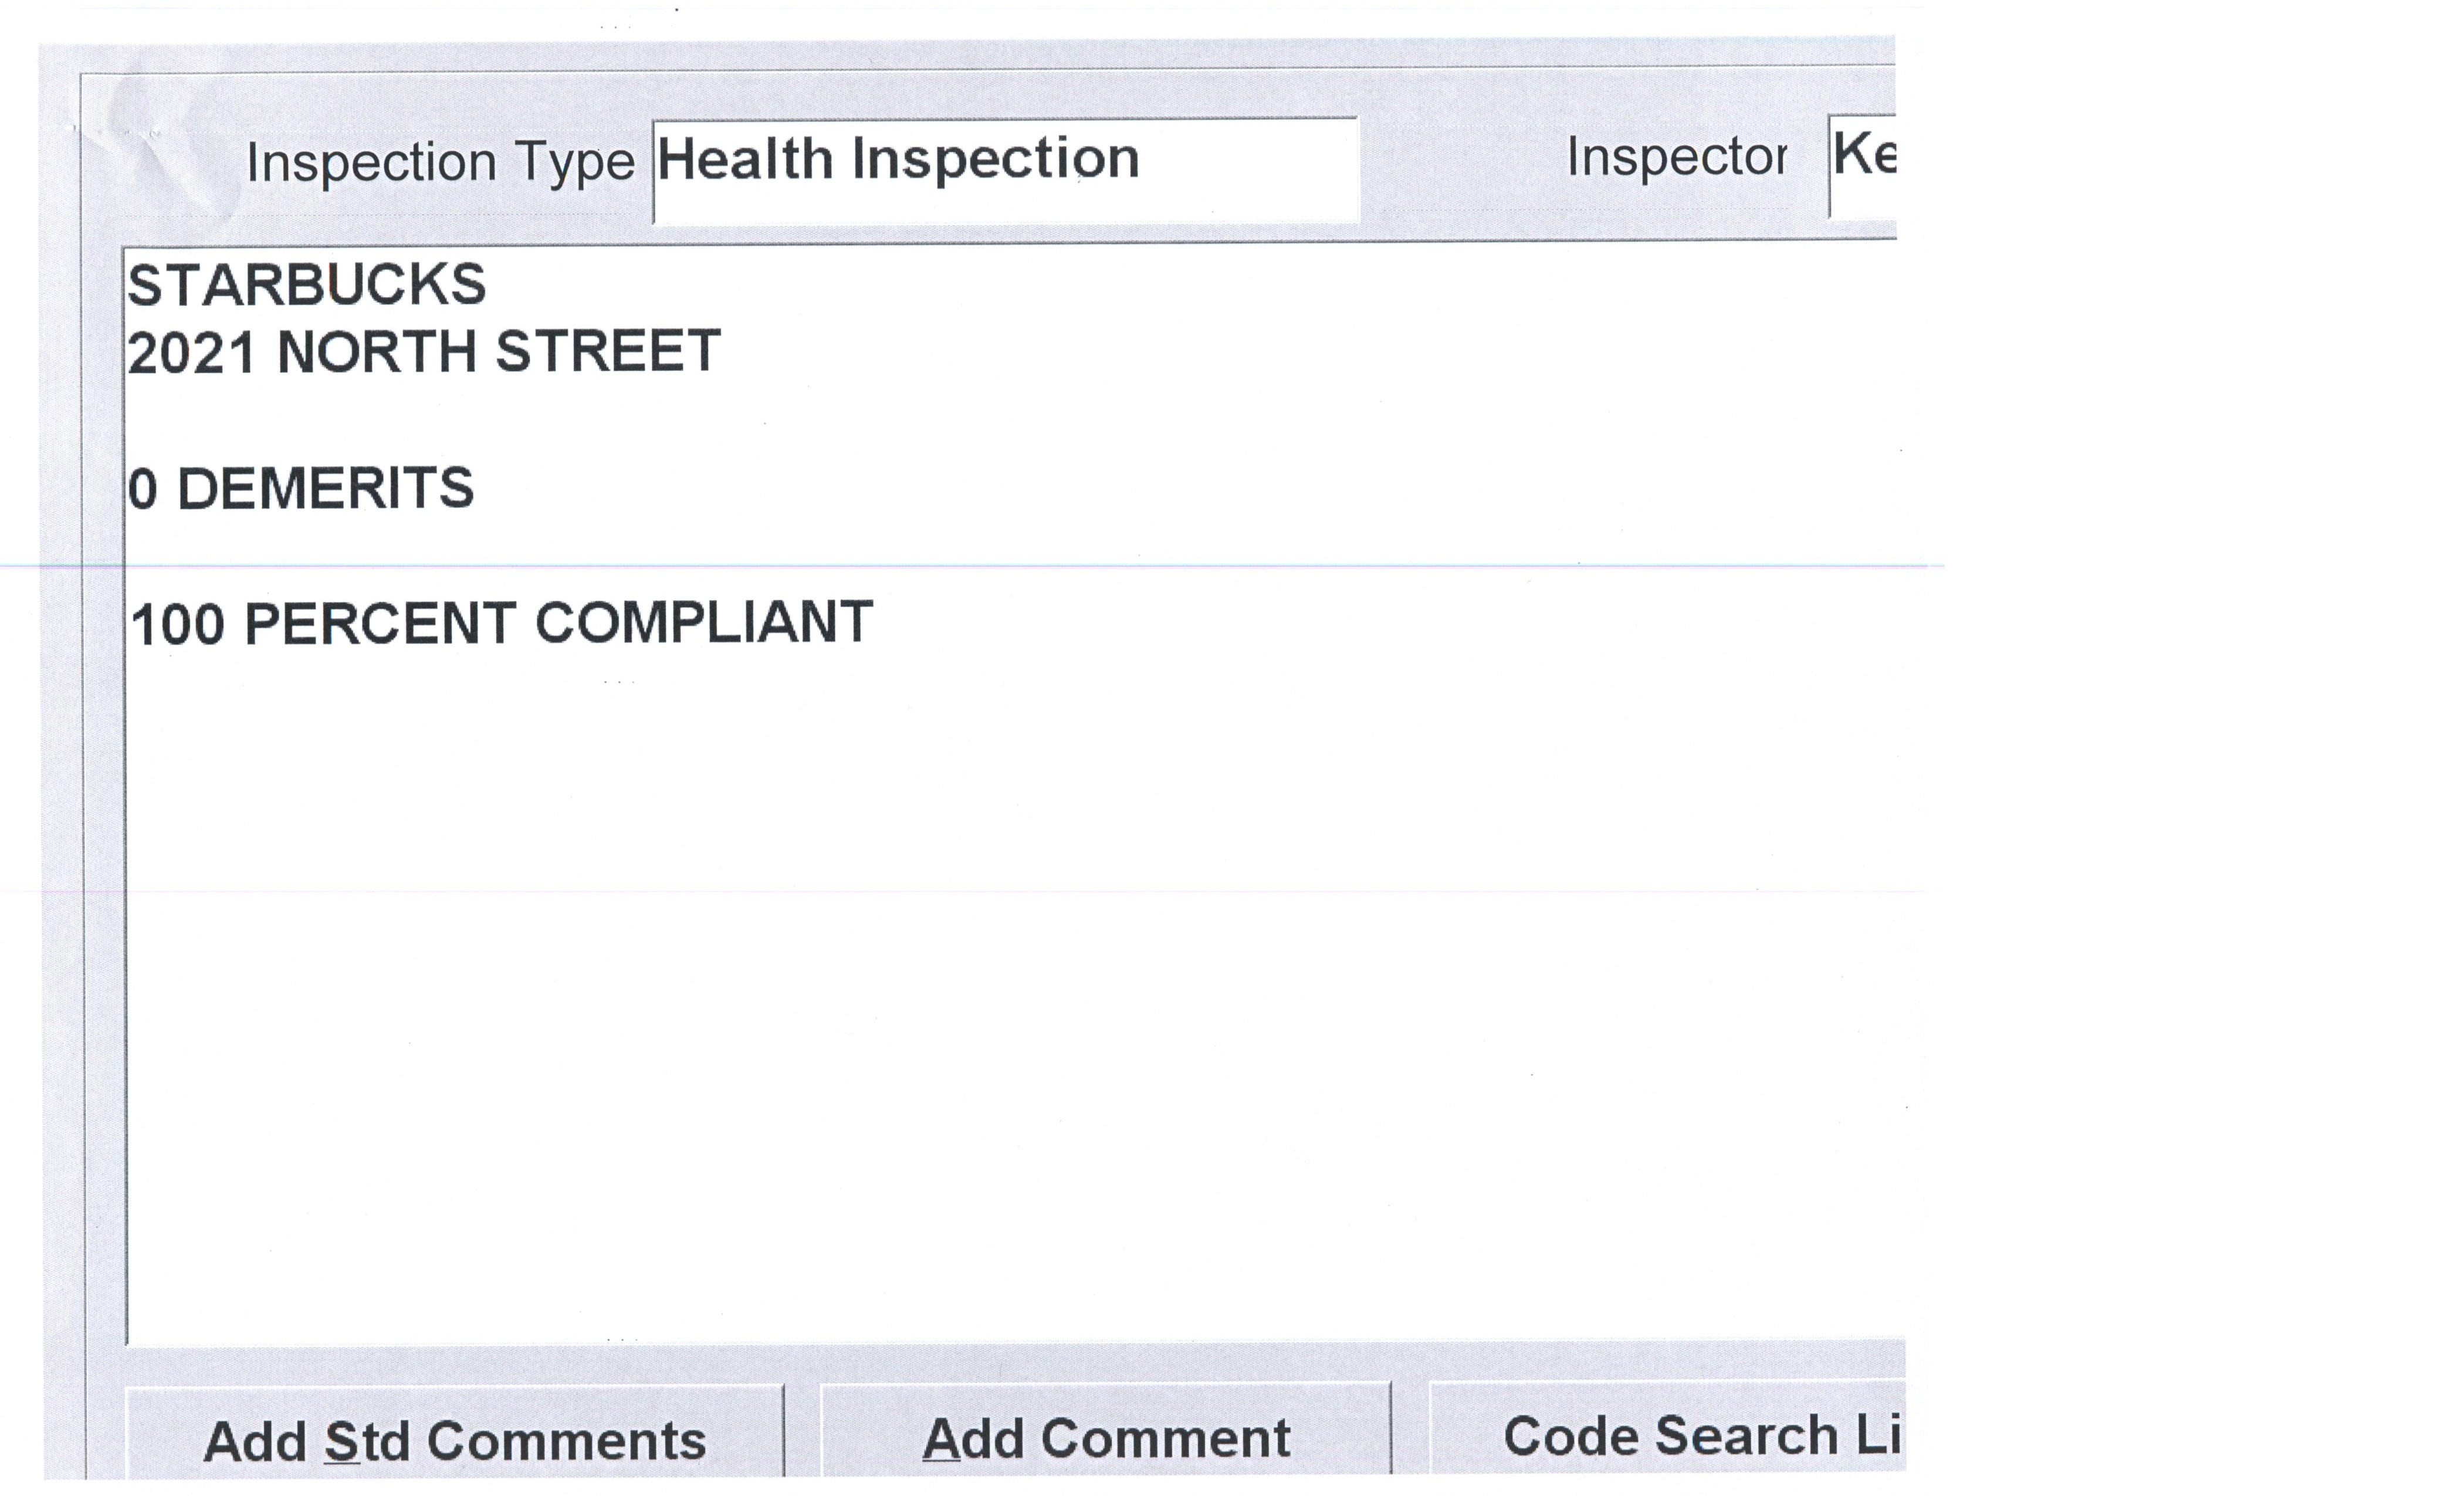Click the word Inspection inside the type field
2464x1496 pixels.
(995, 160)
